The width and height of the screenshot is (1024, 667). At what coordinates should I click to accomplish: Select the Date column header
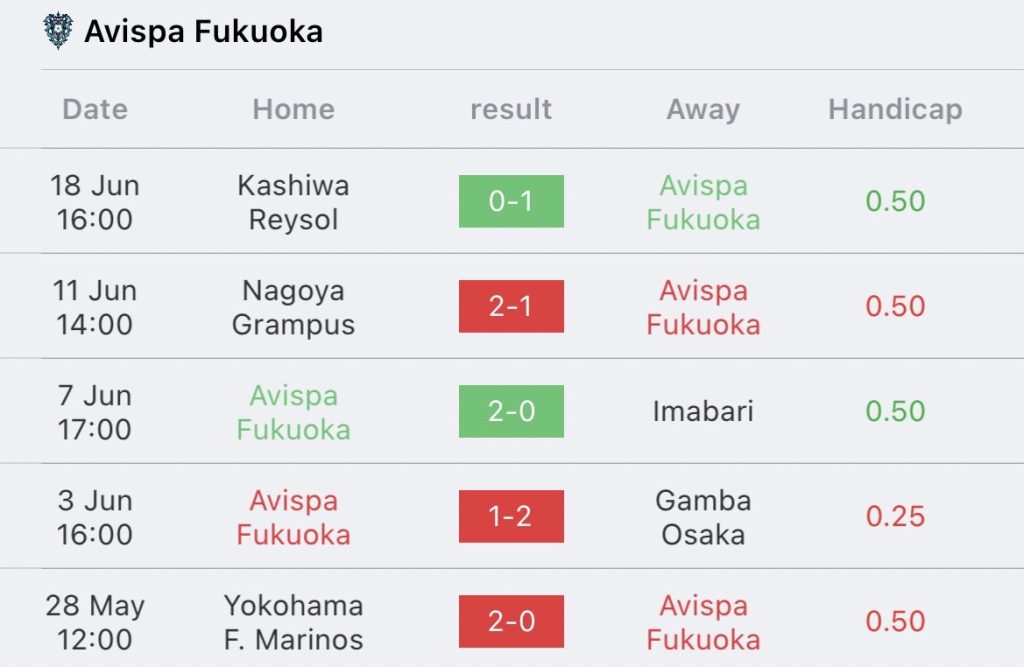coord(95,109)
